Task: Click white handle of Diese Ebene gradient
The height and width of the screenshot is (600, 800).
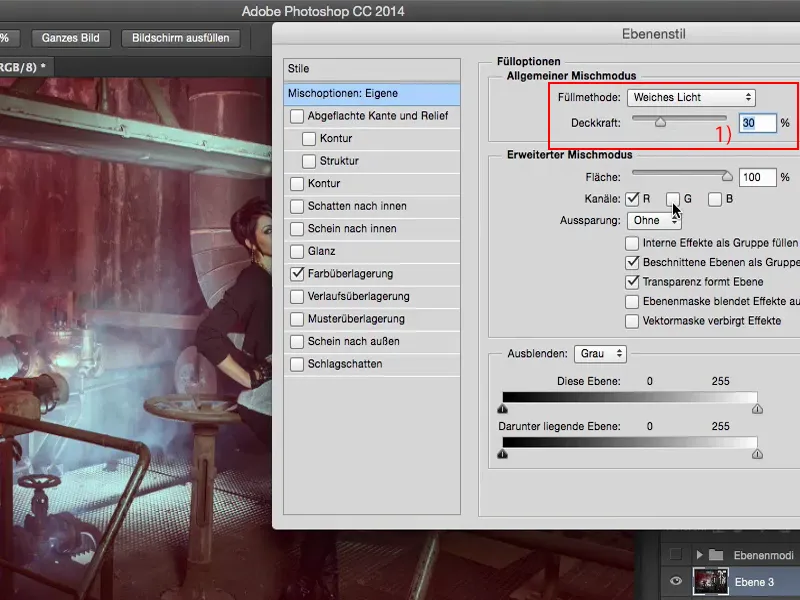Action: click(757, 409)
